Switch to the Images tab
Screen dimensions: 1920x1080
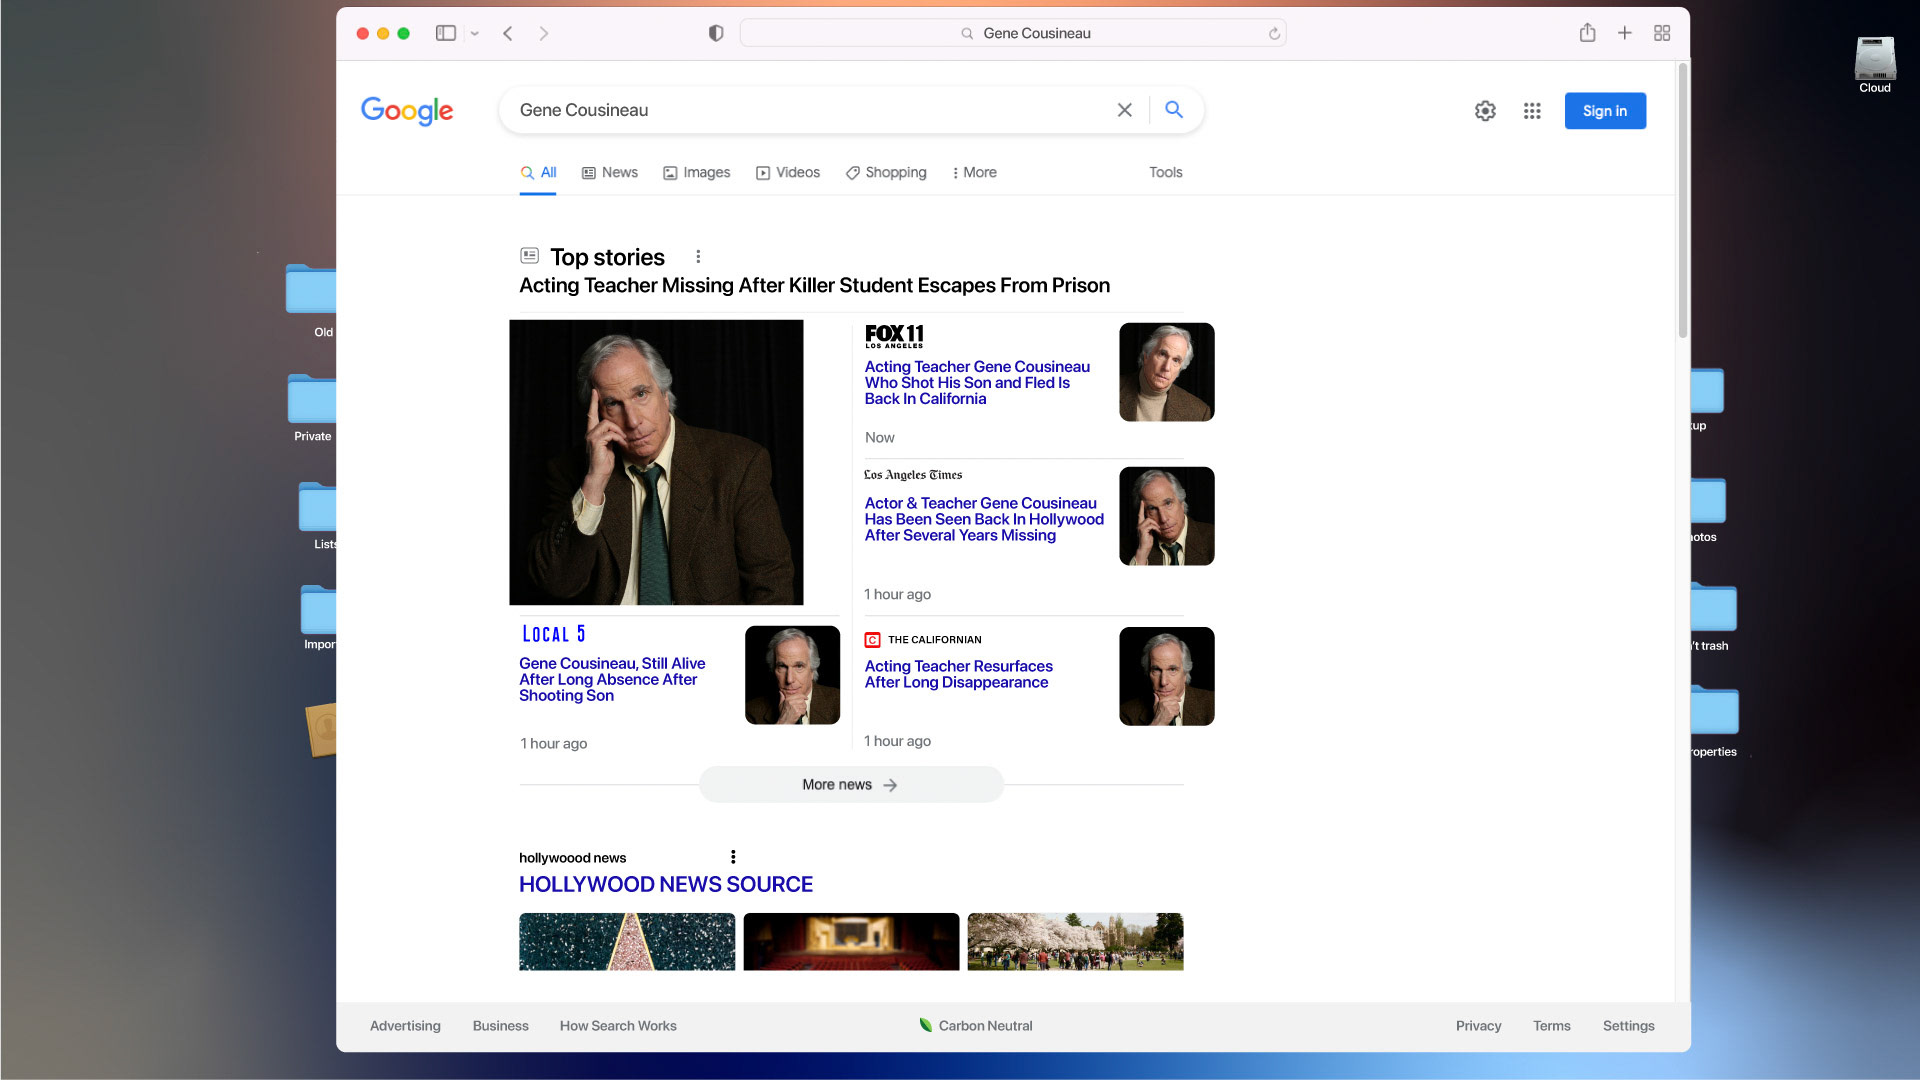[697, 173]
